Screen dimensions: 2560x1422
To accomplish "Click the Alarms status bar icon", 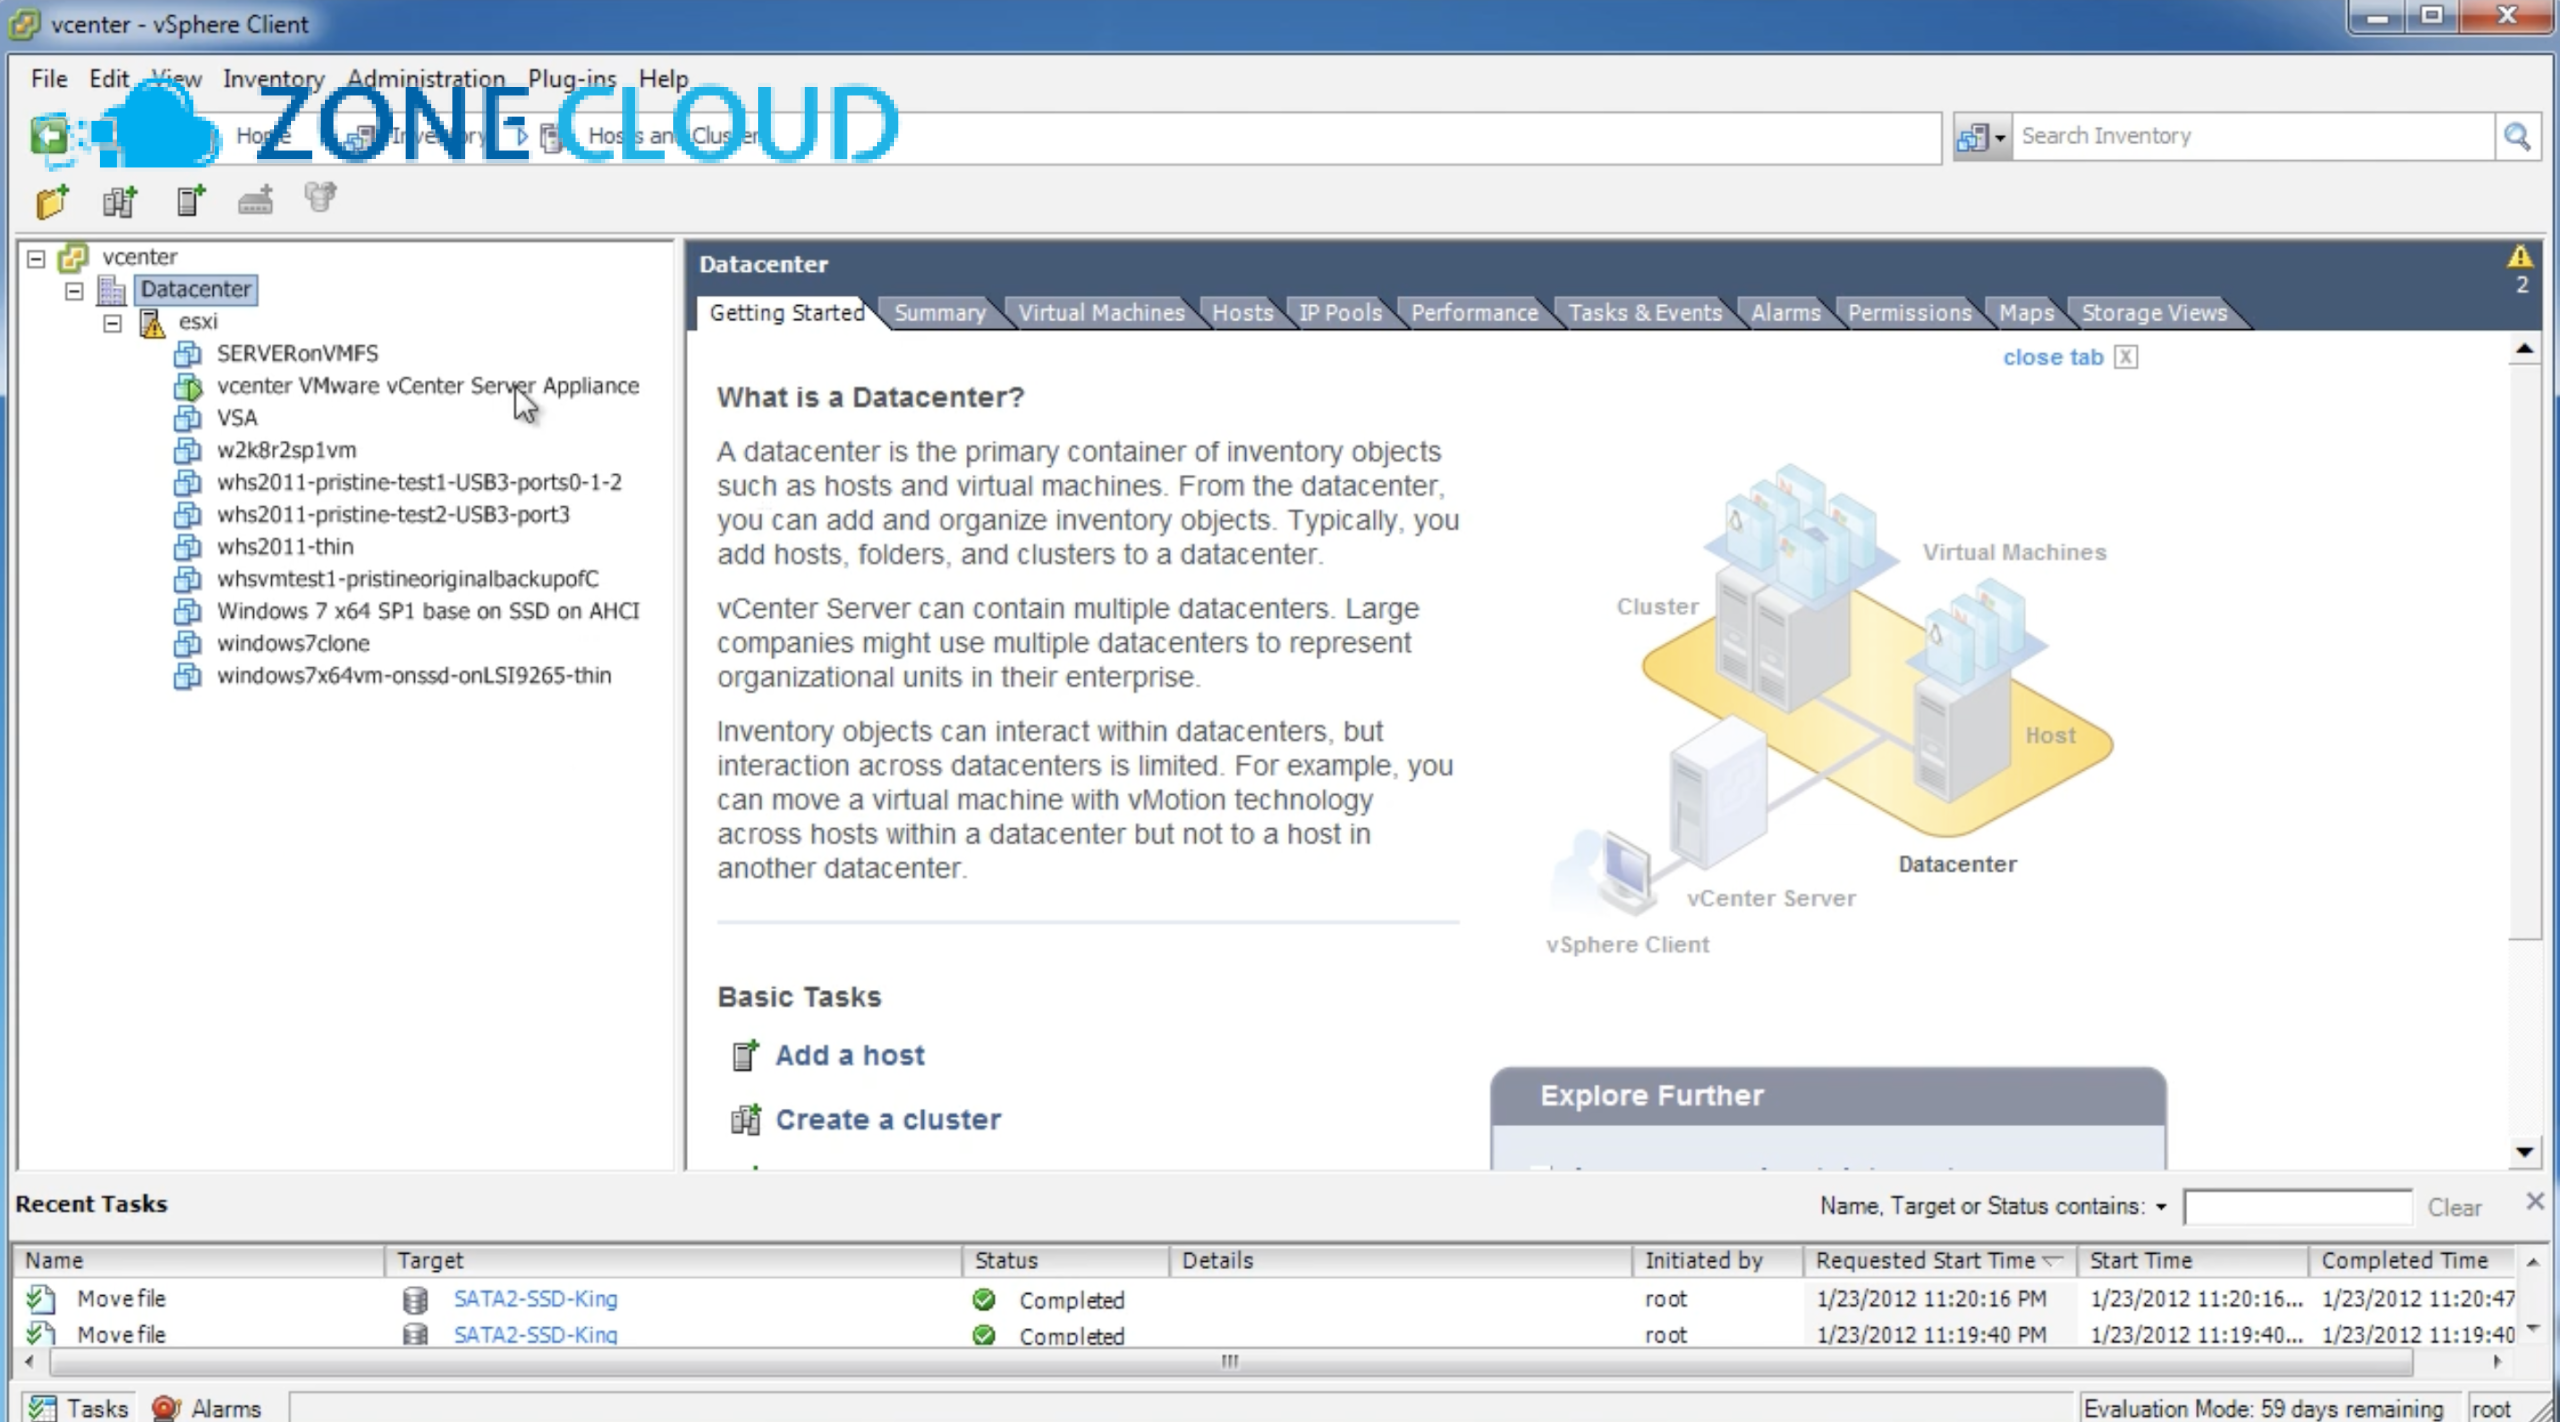I will tap(165, 1408).
